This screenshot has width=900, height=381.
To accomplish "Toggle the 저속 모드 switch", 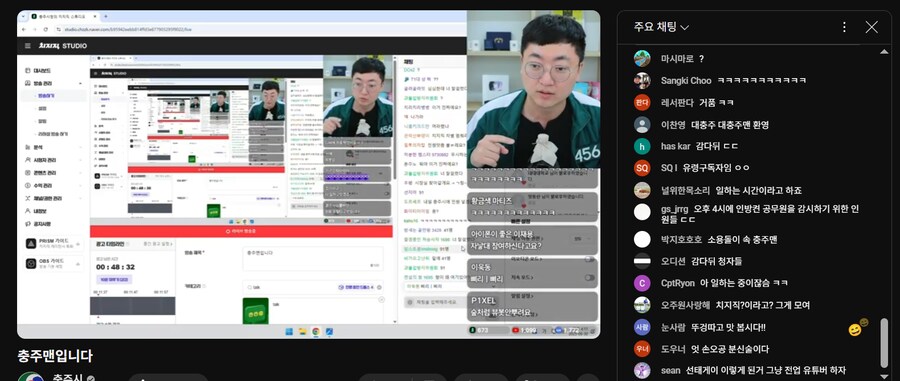I will point(589,278).
